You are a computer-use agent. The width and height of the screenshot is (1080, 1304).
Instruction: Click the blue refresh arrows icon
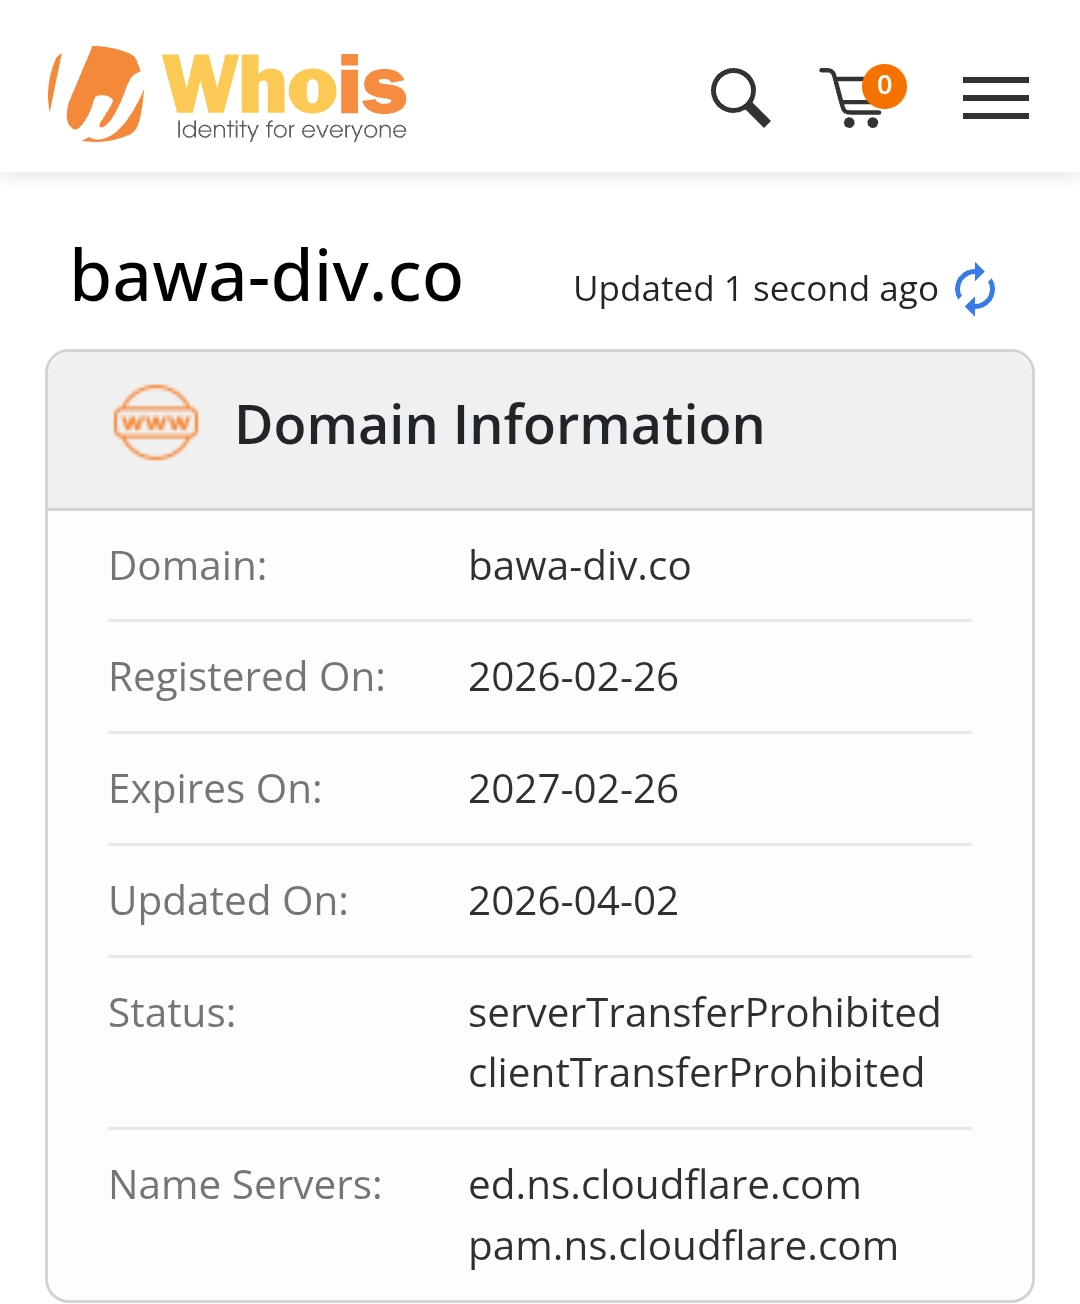coord(975,290)
